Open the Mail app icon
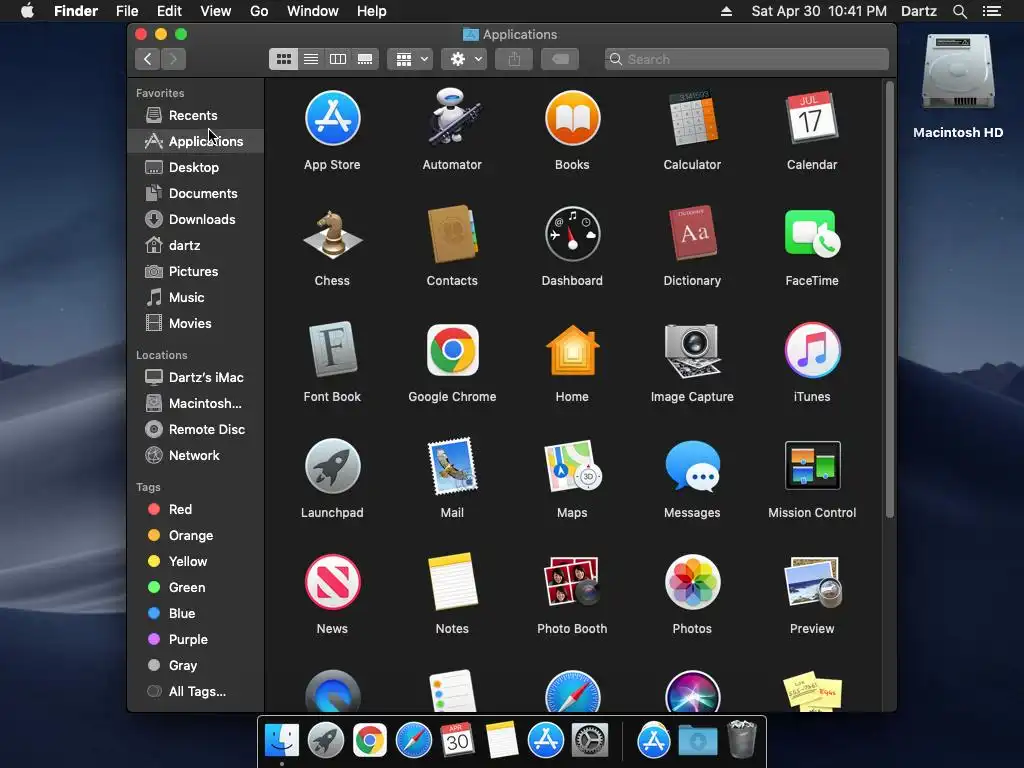This screenshot has height=768, width=1024. point(452,466)
